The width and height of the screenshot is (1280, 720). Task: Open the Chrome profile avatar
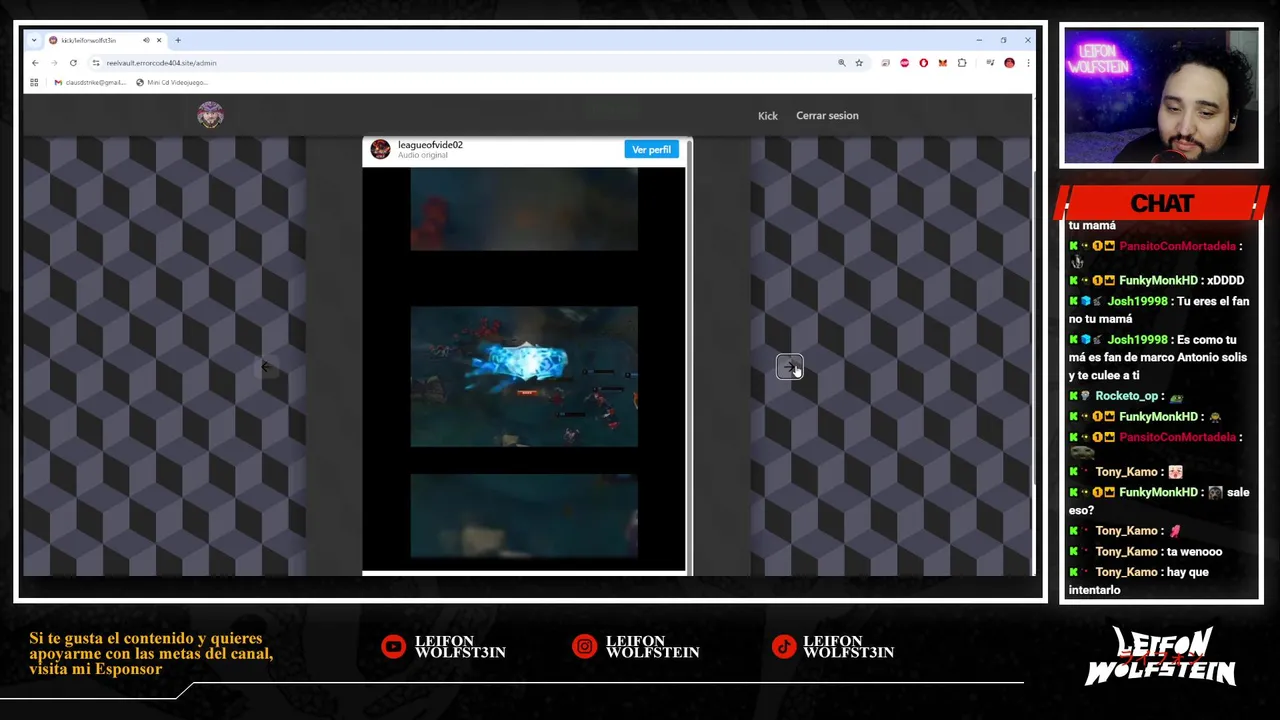click(x=1009, y=63)
